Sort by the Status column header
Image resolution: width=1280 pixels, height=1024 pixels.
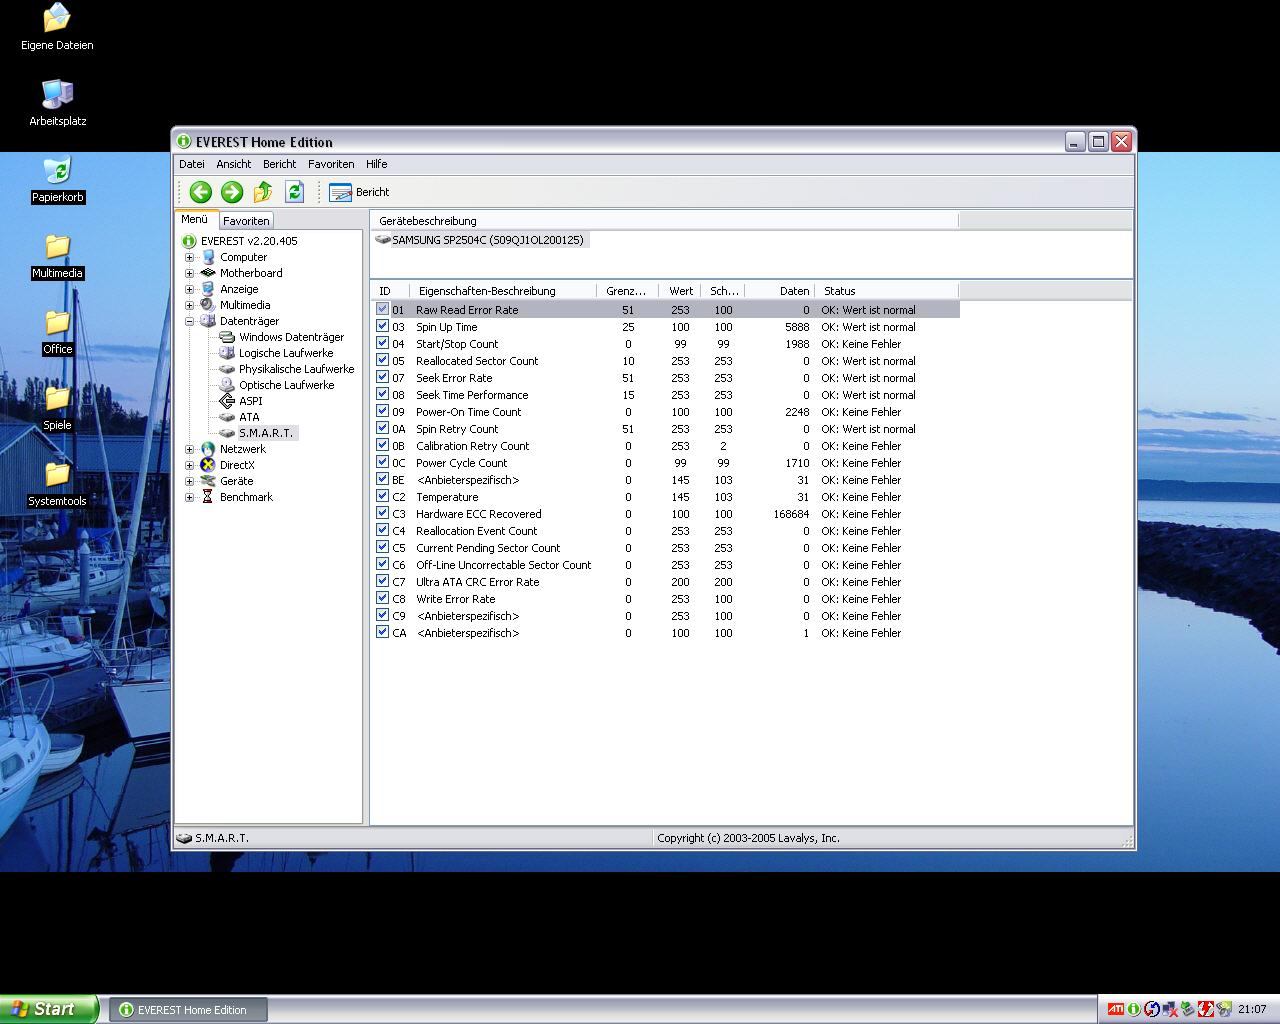tap(887, 291)
